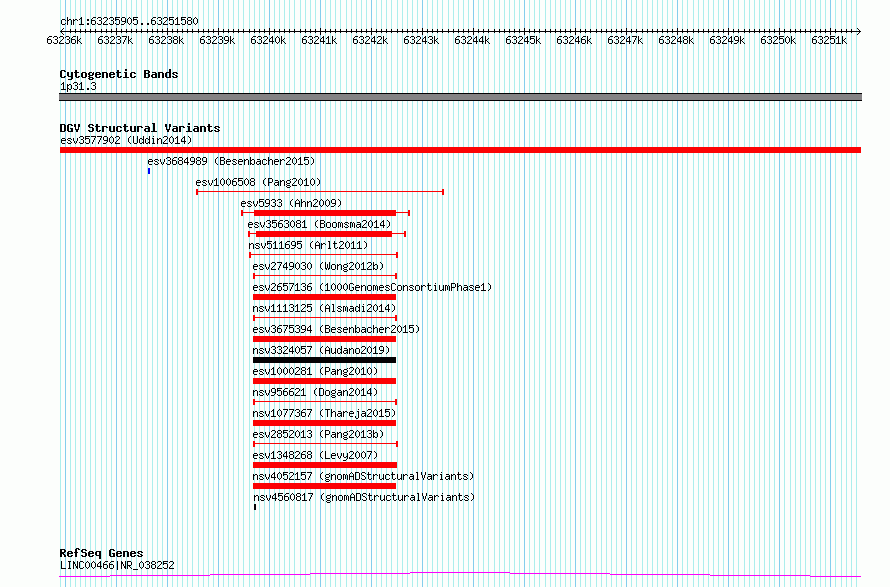Click the esv3577902 (Uddin2014) variant label
Screen dimensions: 890x587
coord(126,140)
